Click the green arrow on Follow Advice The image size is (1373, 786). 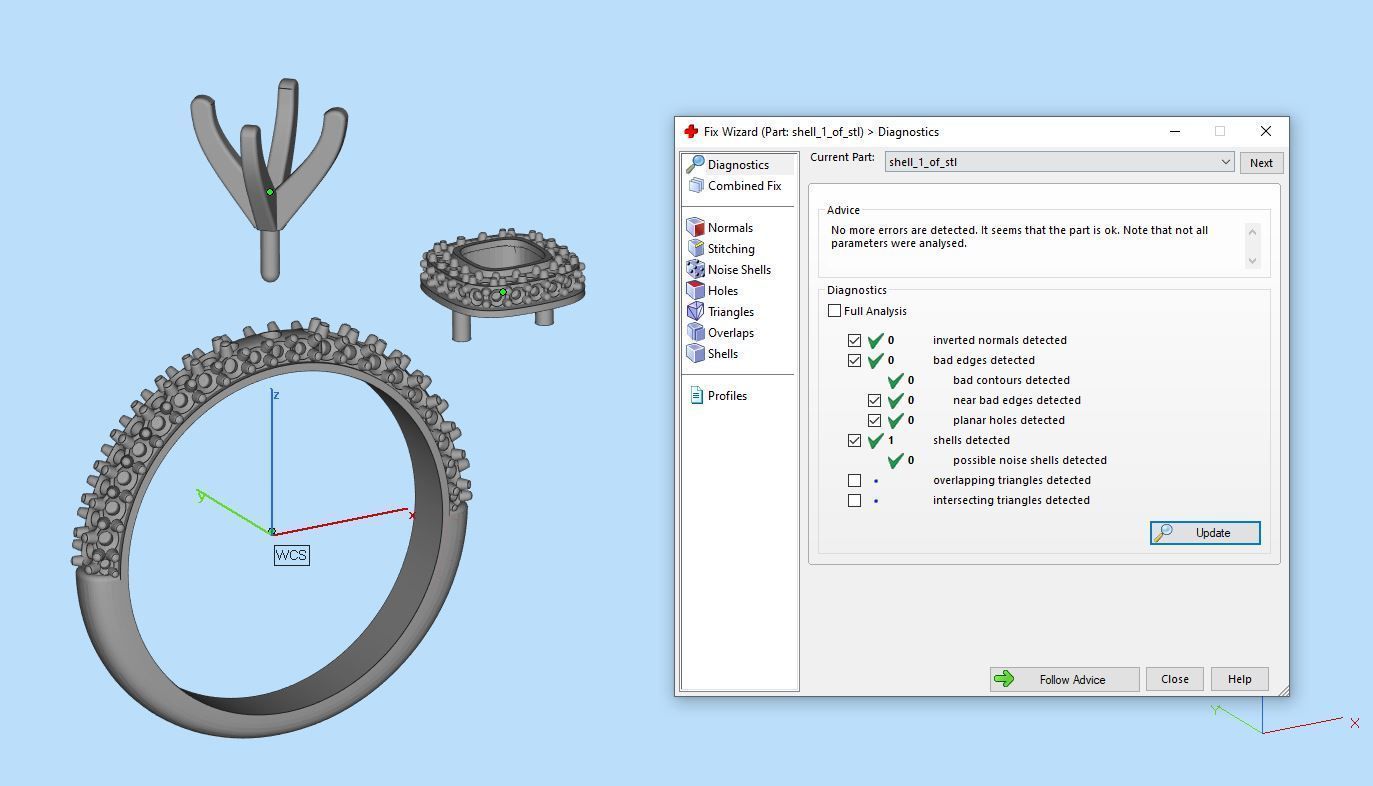1005,679
